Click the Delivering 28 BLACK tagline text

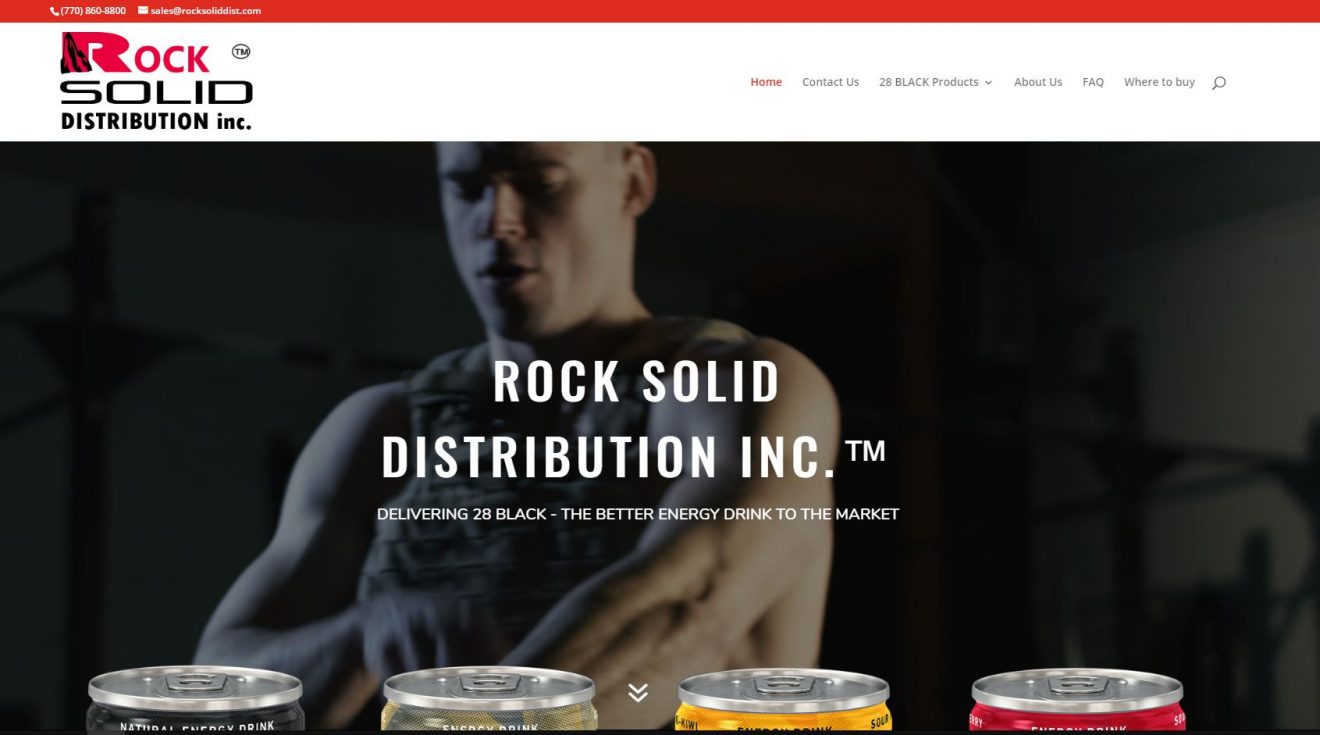pos(638,514)
